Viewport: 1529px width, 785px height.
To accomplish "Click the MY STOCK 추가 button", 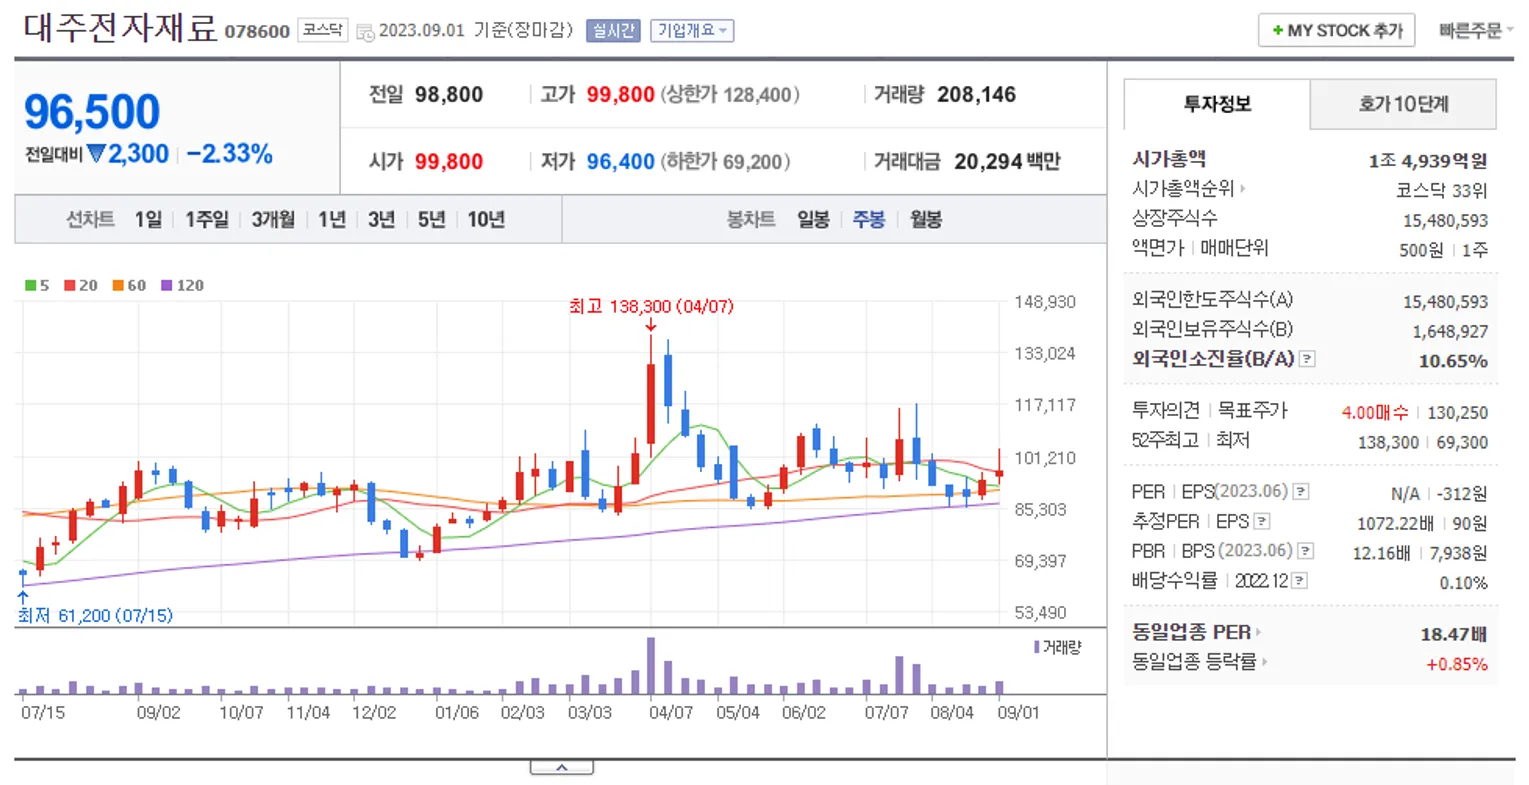I will (x=1336, y=31).
